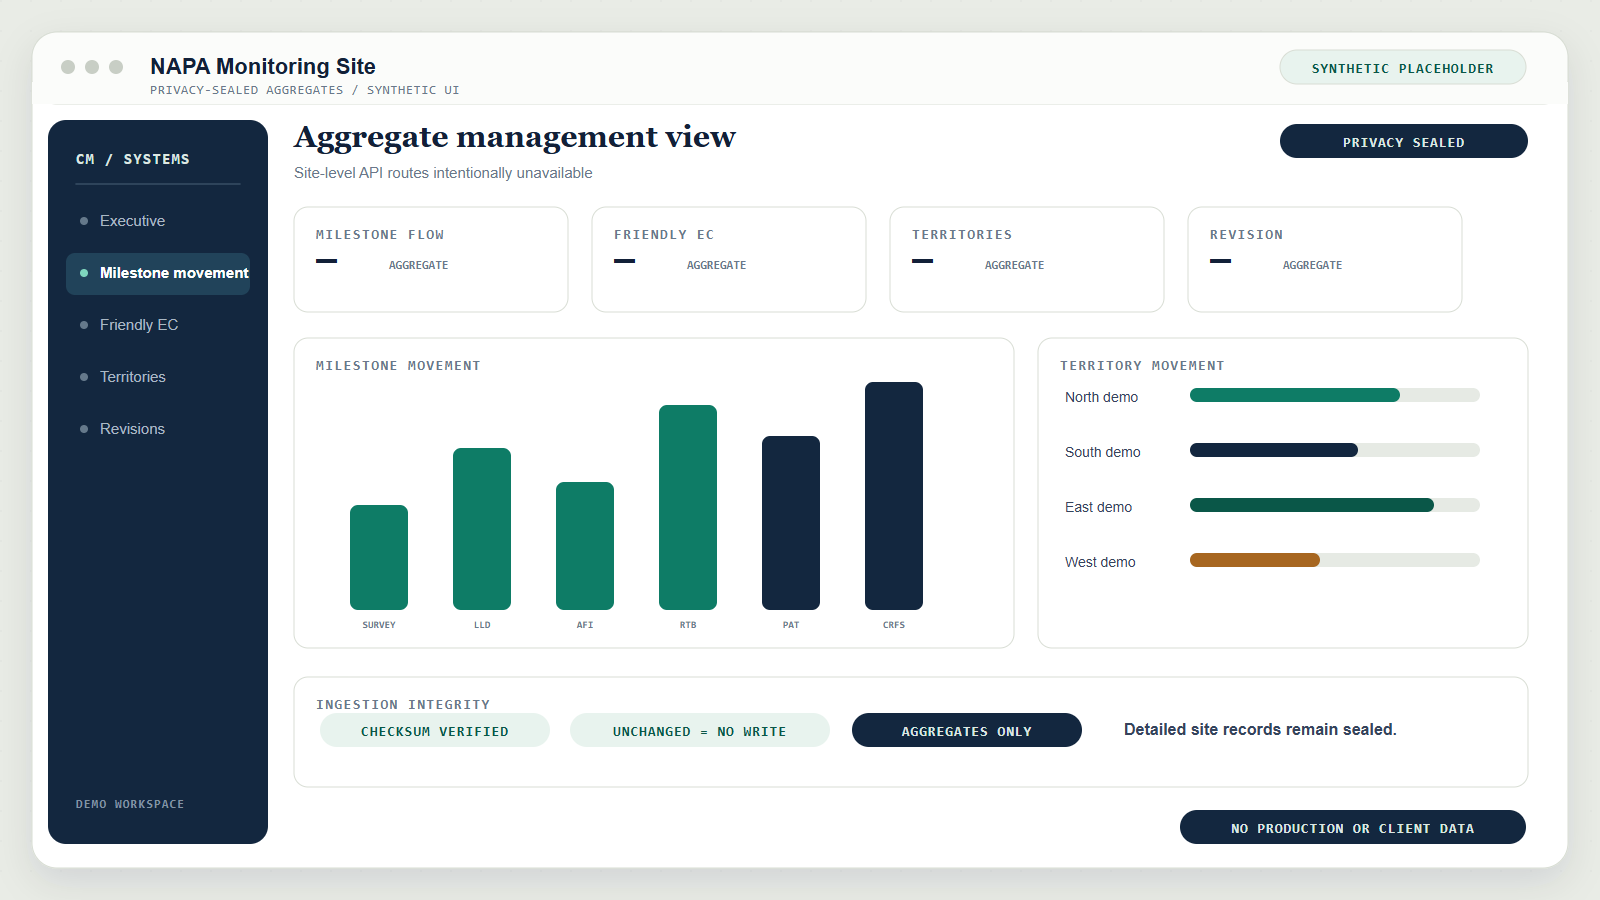The height and width of the screenshot is (900, 1600).
Task: Select the SURVEY bar in milestone chart
Action: [x=379, y=557]
